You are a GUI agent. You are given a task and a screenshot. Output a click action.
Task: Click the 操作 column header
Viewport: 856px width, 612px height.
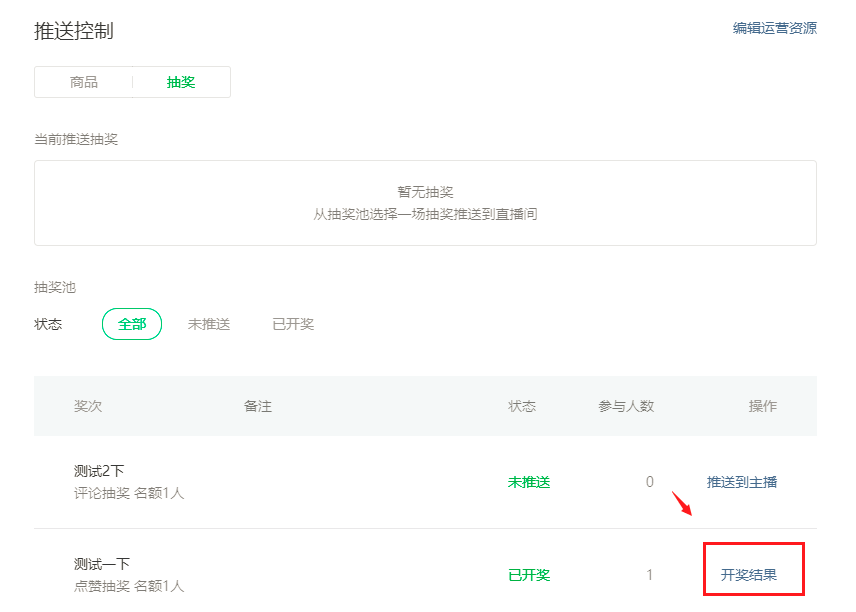click(763, 406)
